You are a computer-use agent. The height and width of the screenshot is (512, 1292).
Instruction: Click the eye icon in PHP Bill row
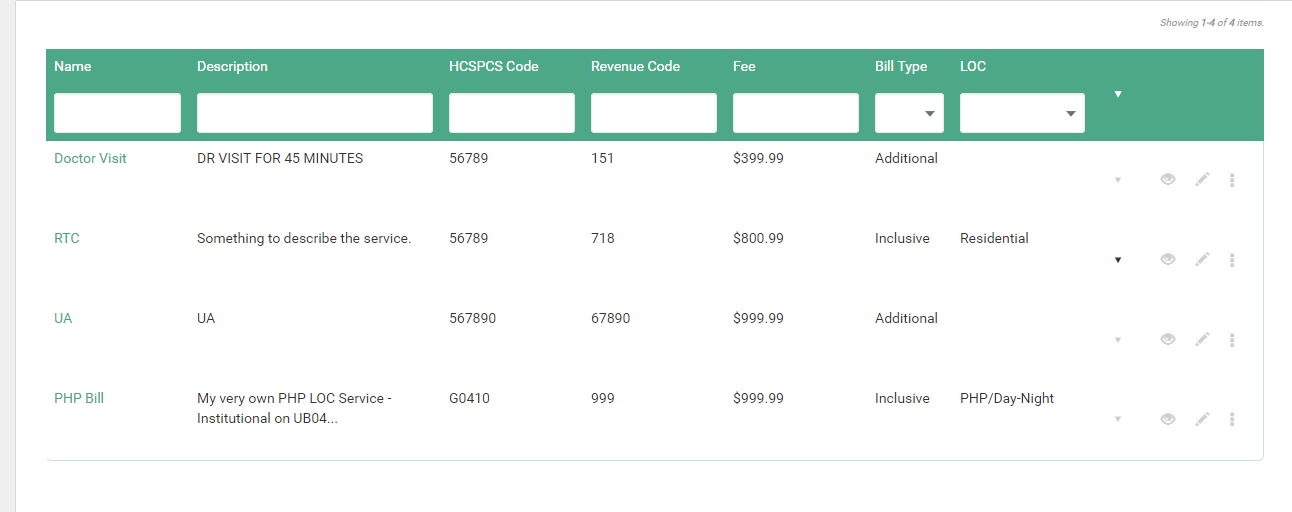point(1167,419)
